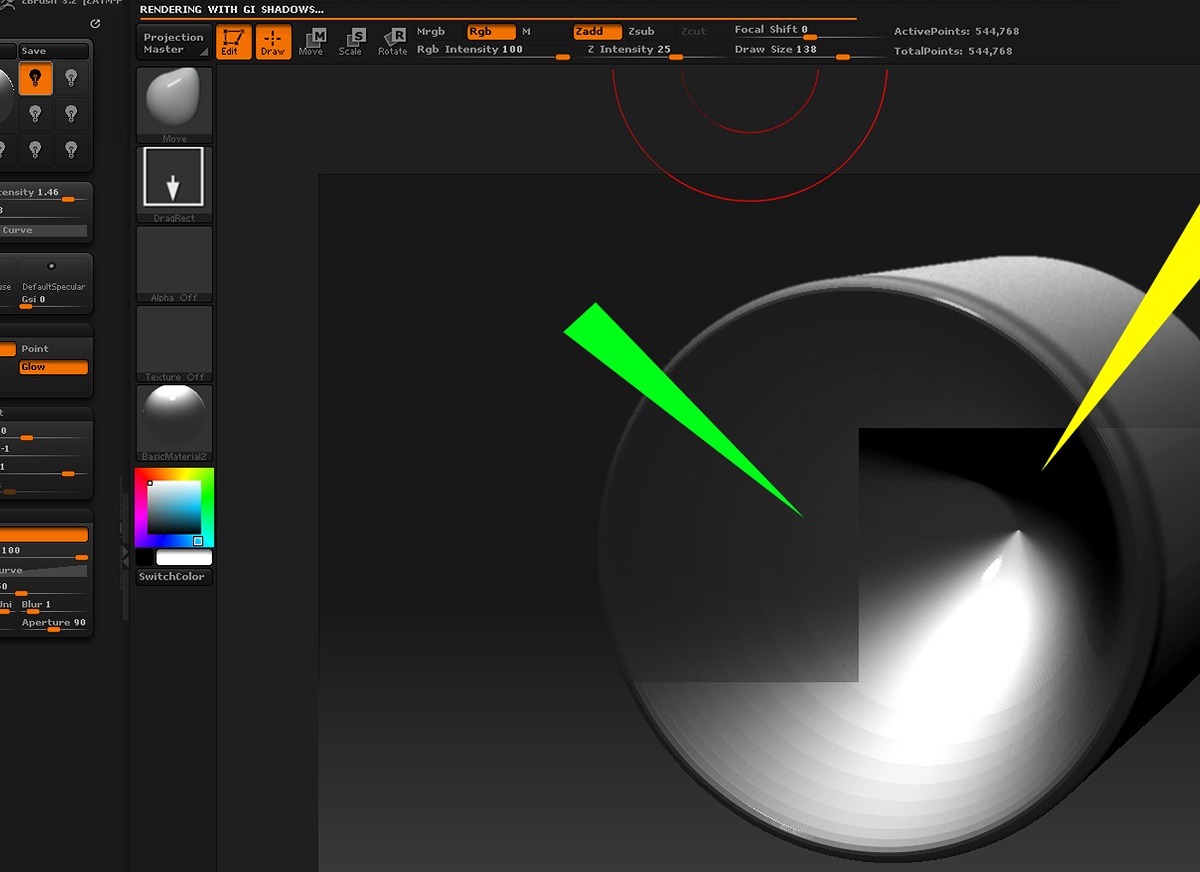1200x872 pixels.
Task: Adjust the Aperture 90 slider
Action: pos(54,624)
